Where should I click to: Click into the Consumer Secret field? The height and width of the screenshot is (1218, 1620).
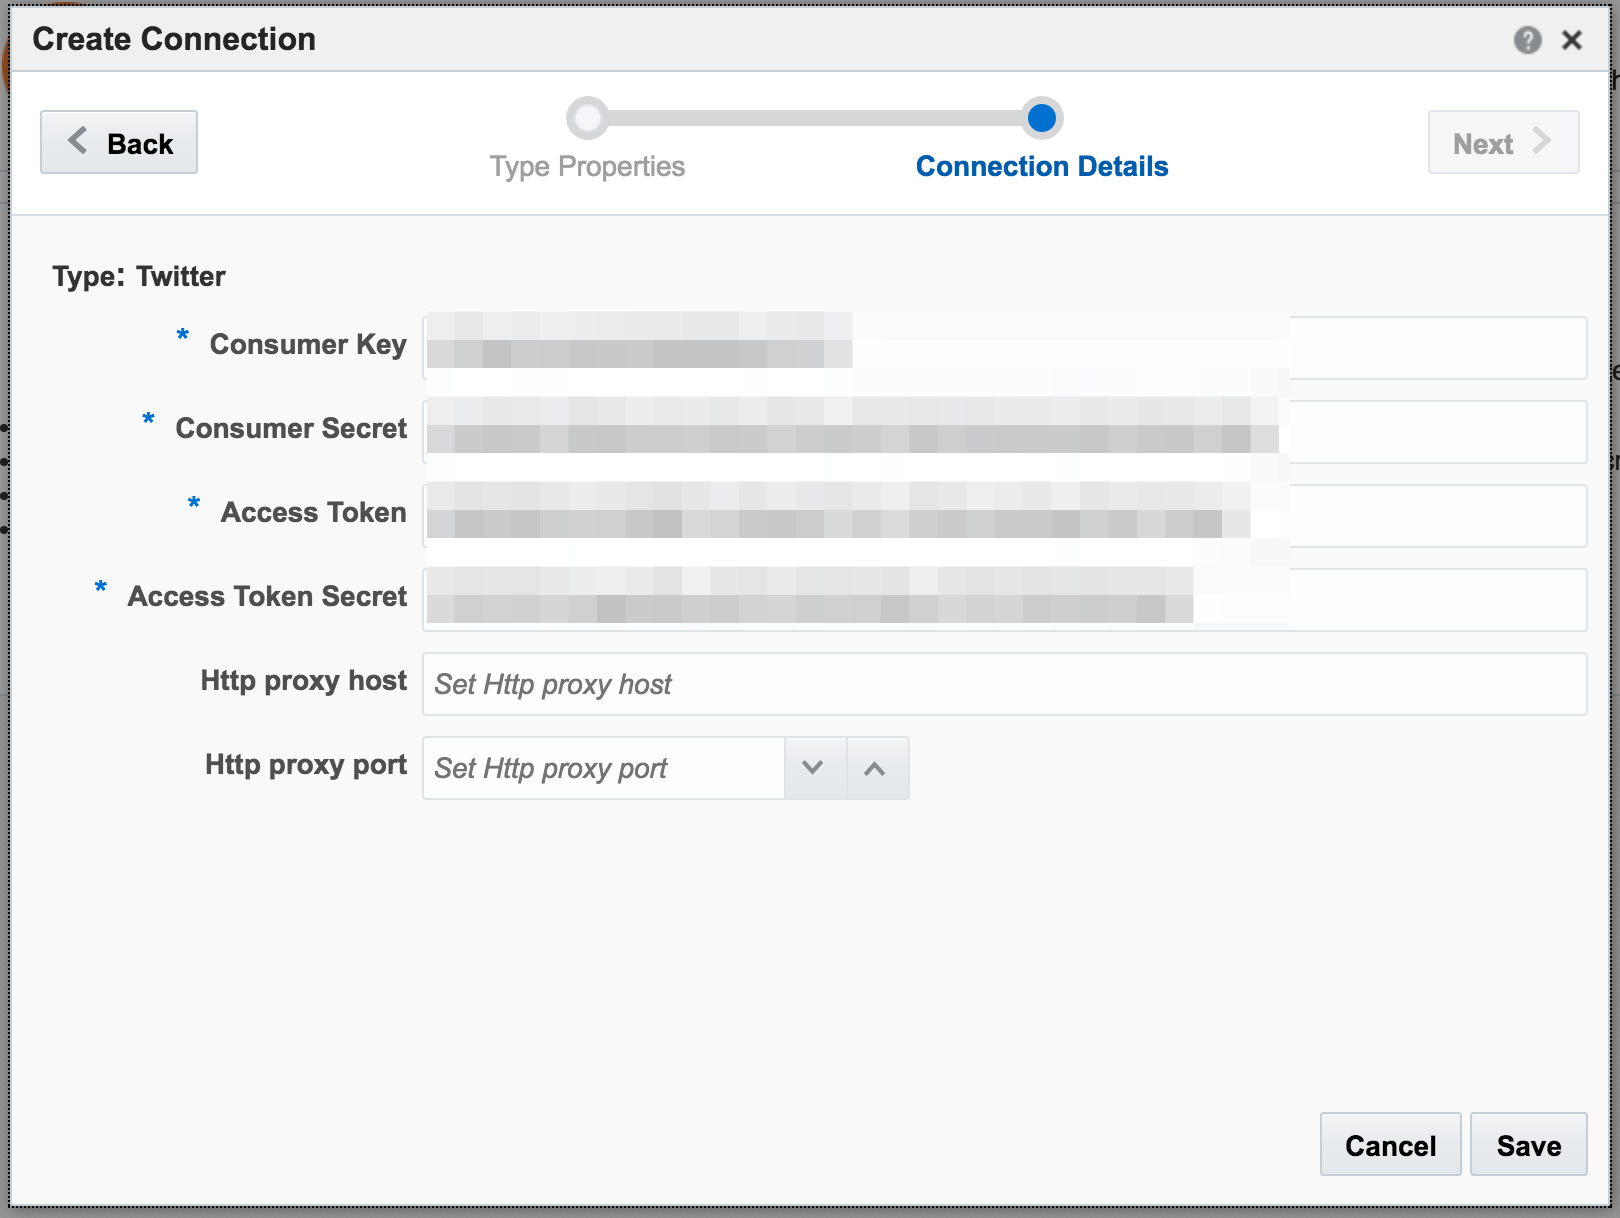pos(1004,432)
